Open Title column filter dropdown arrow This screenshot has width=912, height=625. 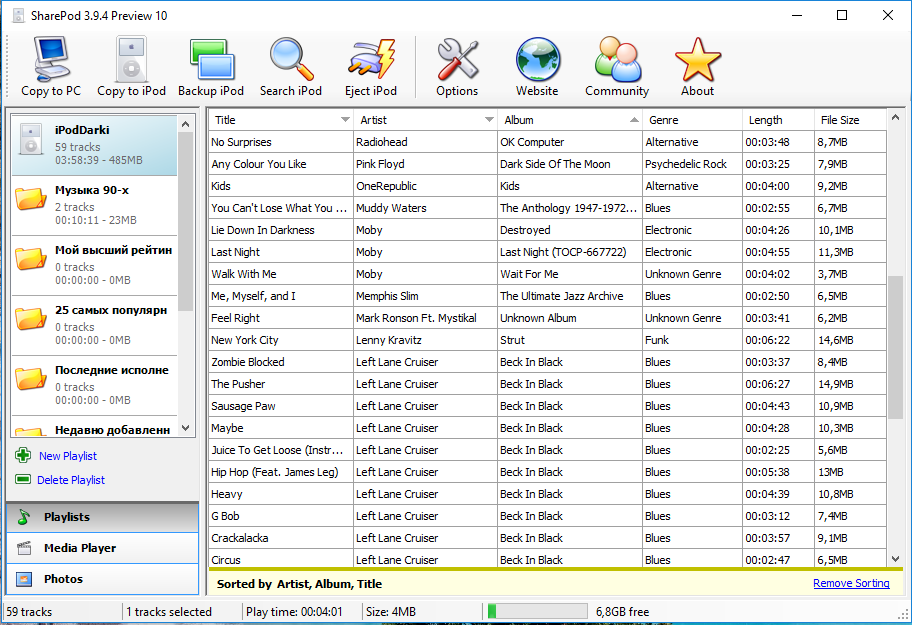345,120
